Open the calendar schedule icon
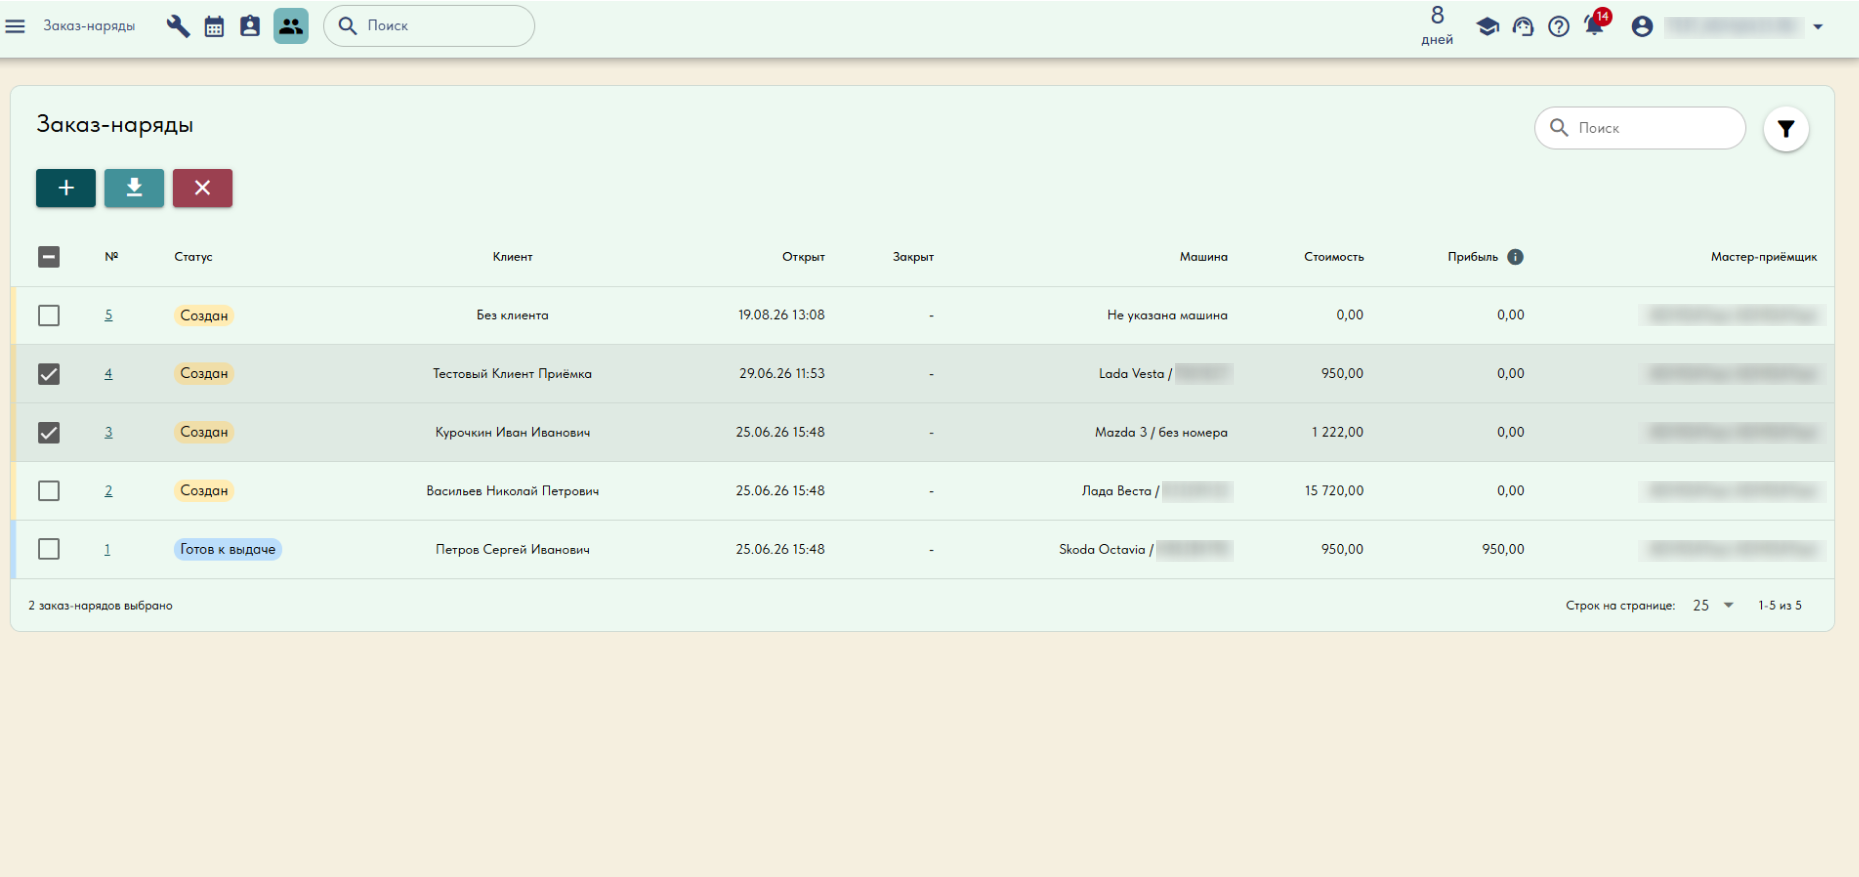 [214, 26]
